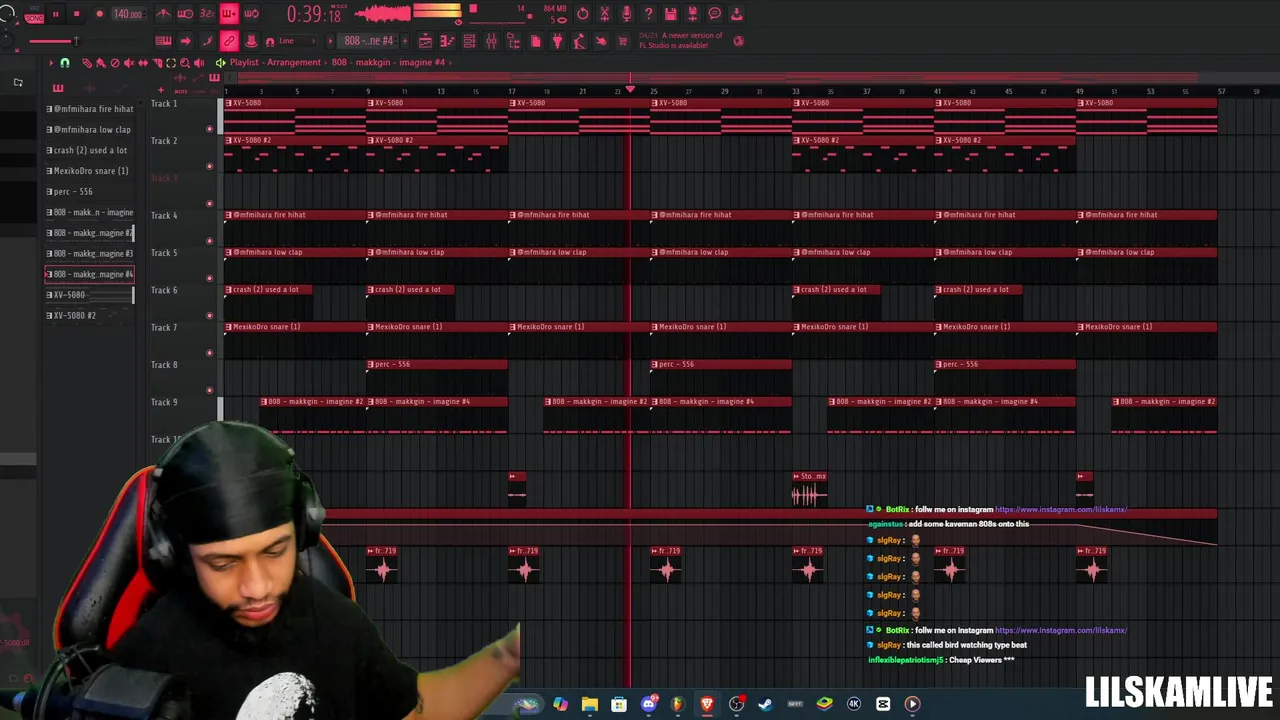Click 808 - makkgin - imagine #4 breadcrumb

point(388,62)
